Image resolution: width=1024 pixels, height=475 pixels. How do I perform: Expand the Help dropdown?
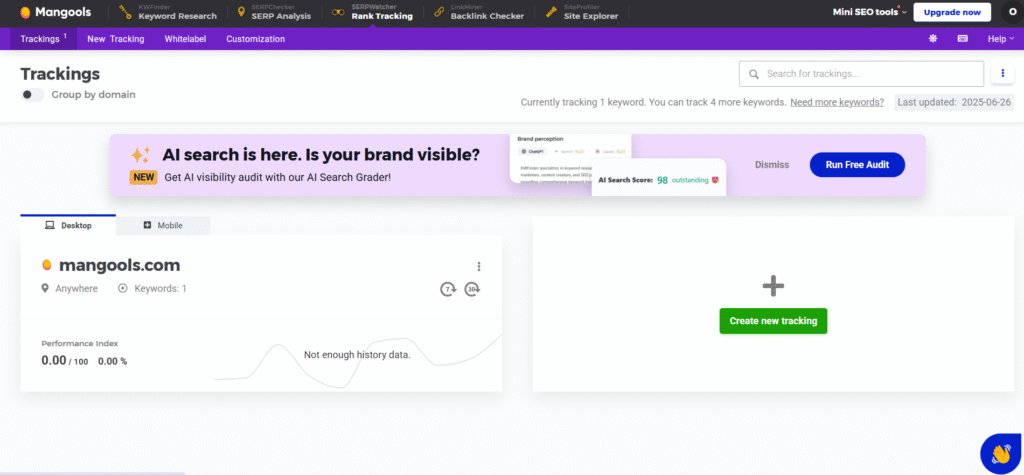click(1000, 39)
